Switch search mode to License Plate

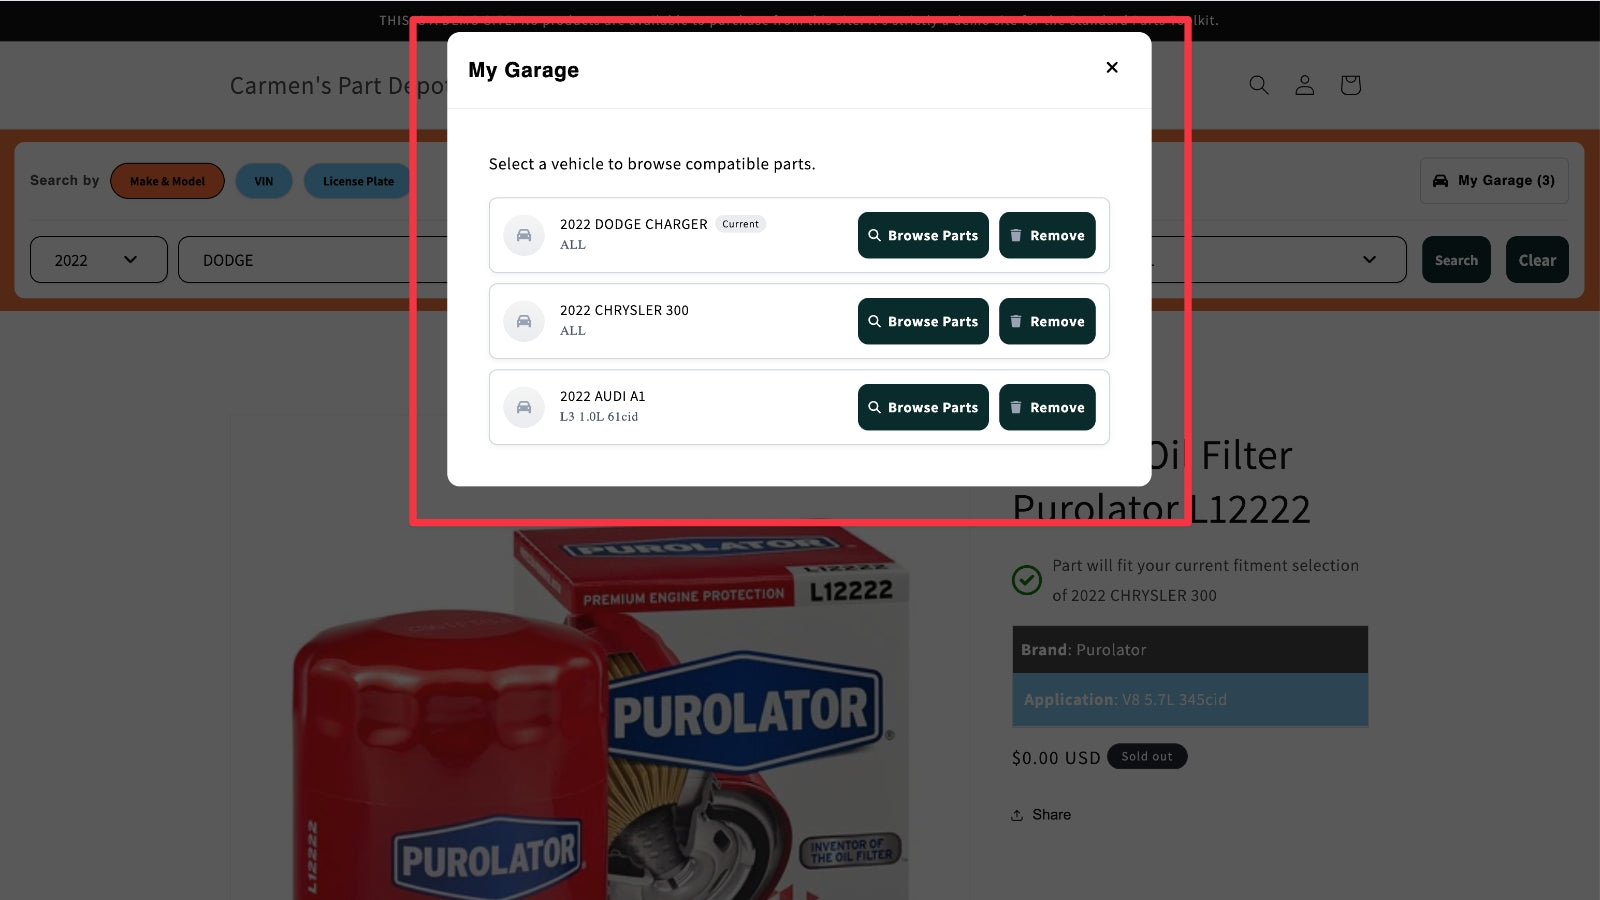click(356, 181)
